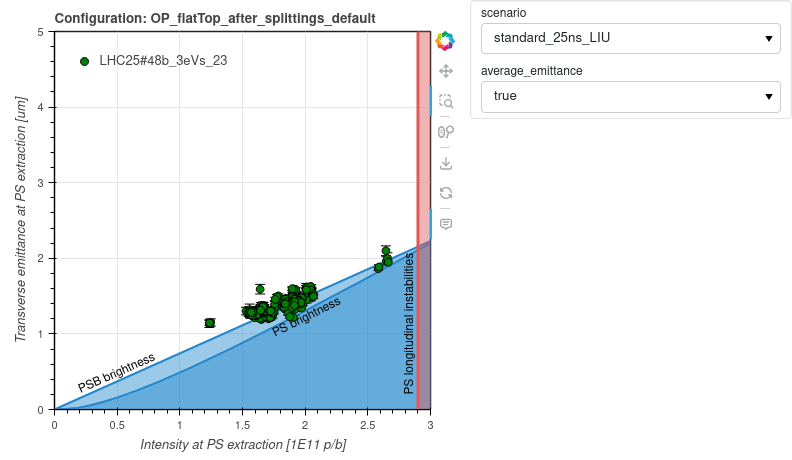Click the scenario dropdown arrow
The width and height of the screenshot is (792, 460).
pos(768,38)
